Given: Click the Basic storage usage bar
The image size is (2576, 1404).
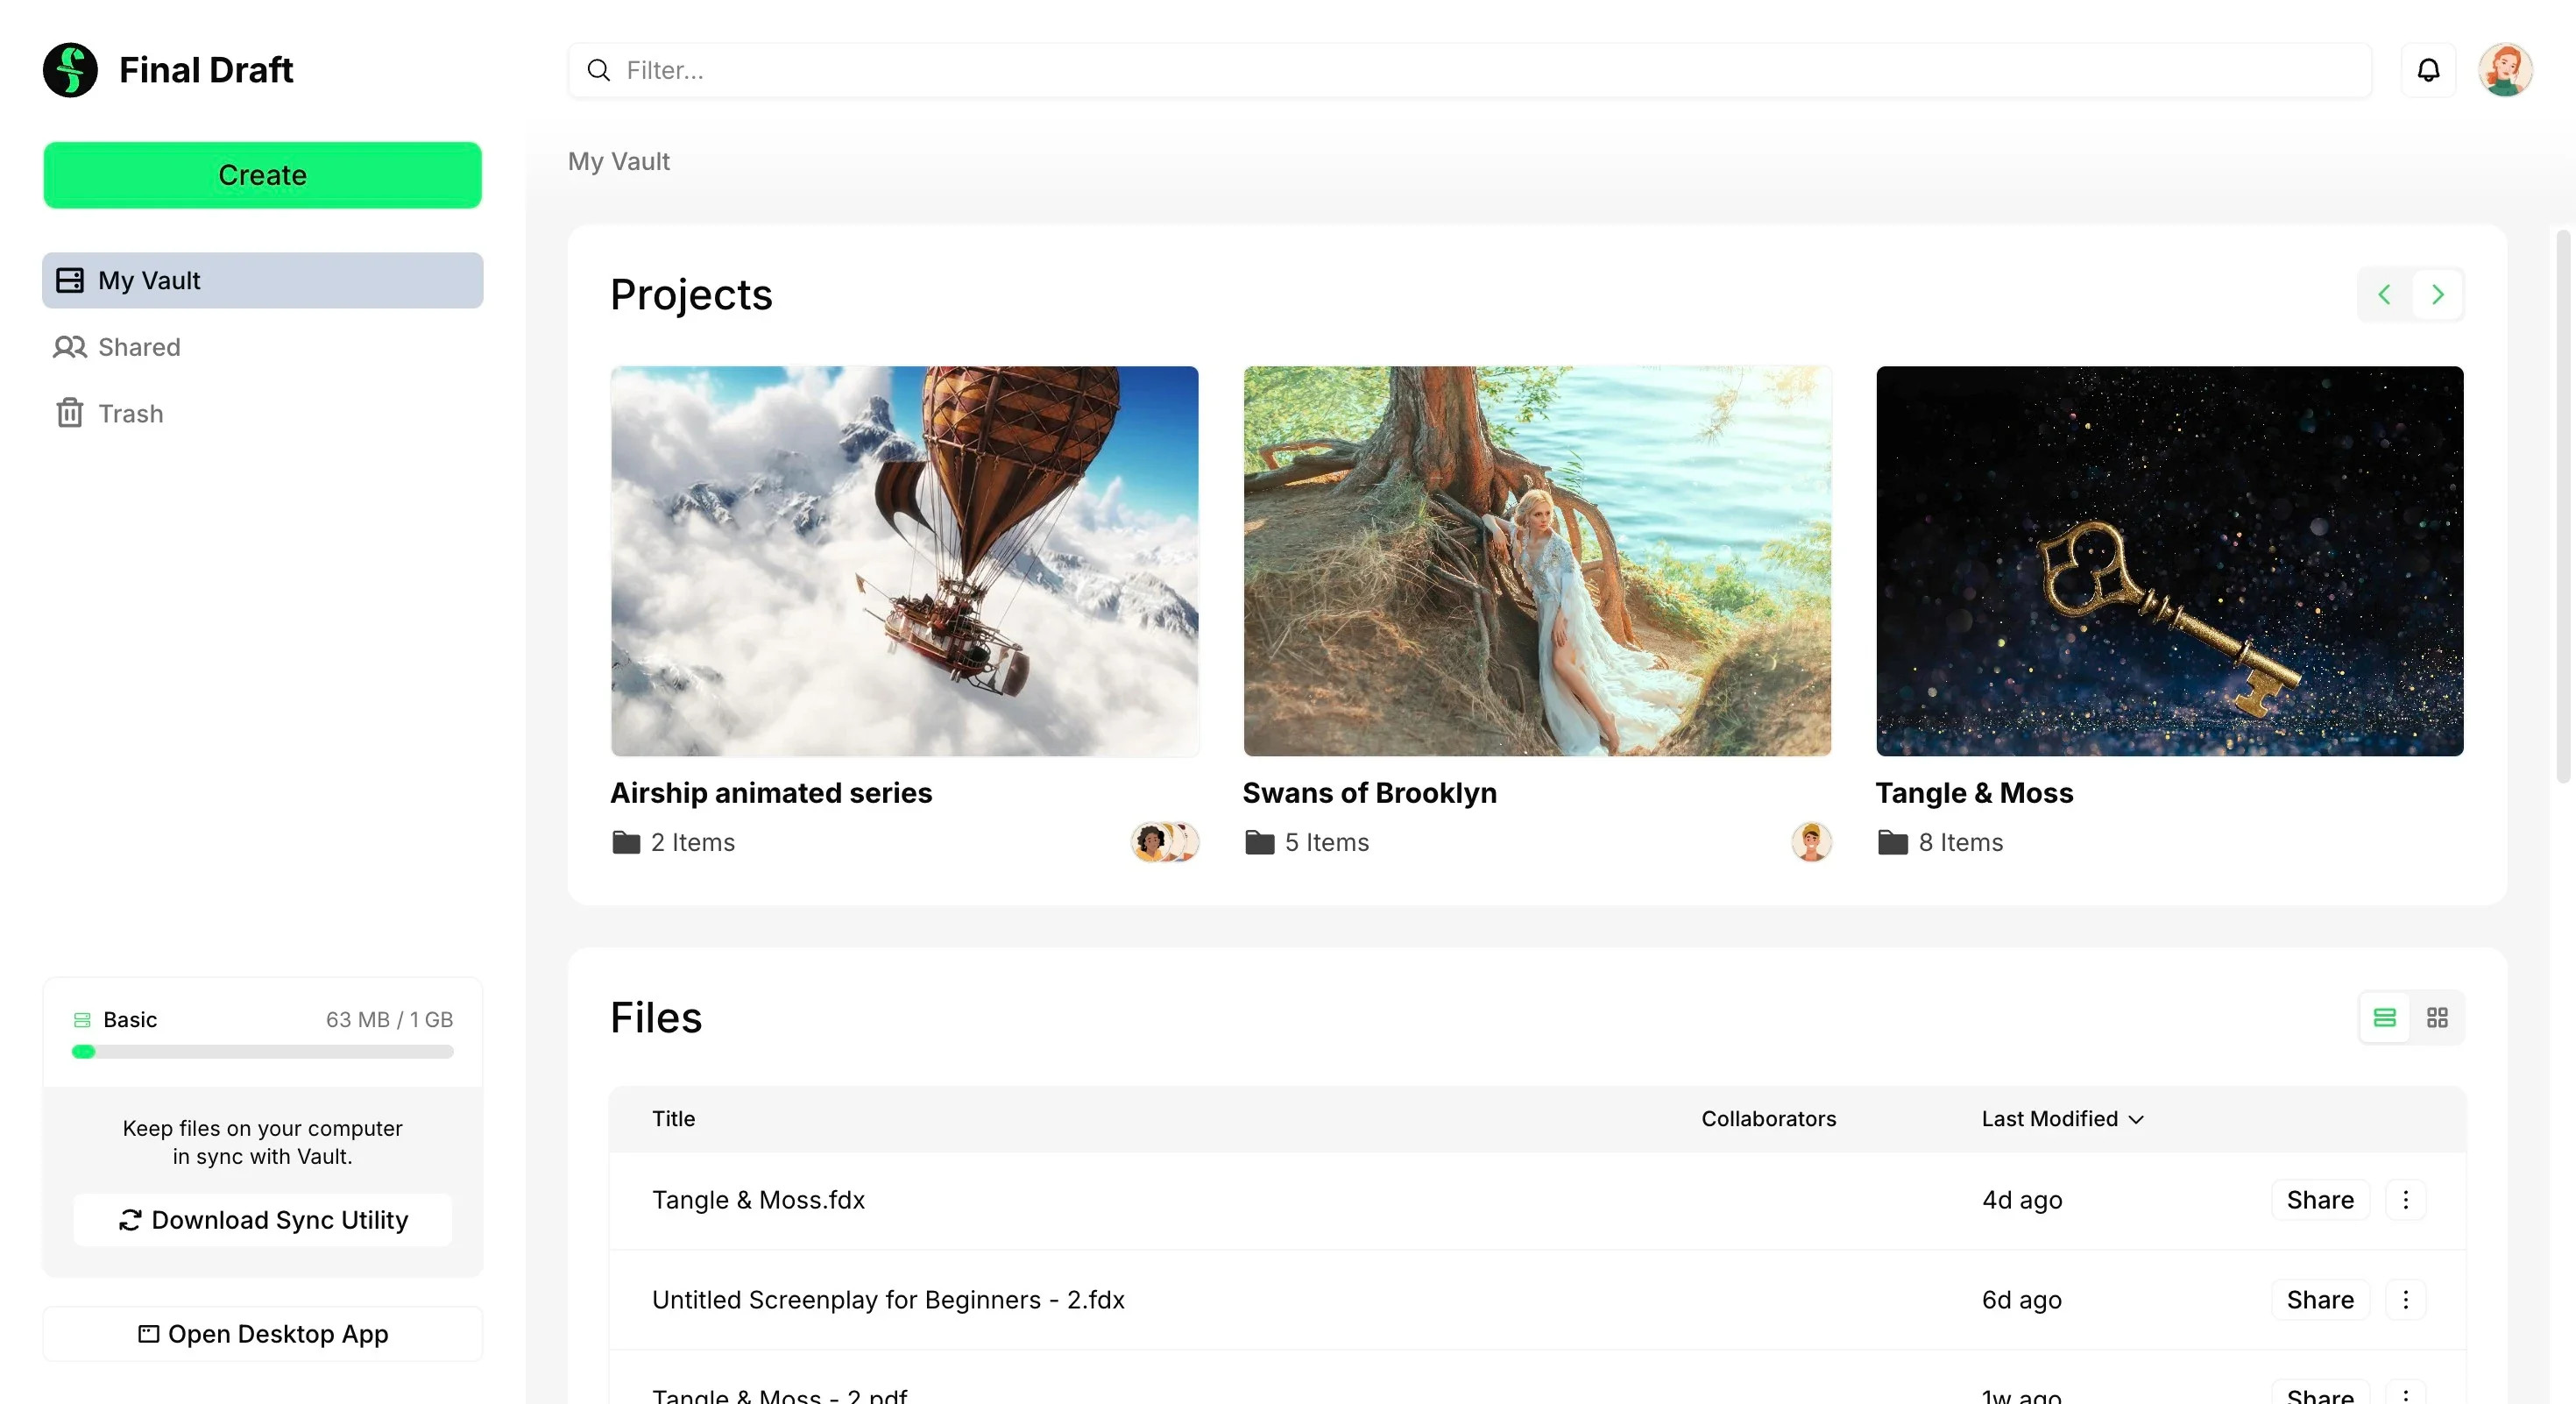Looking at the screenshot, I should coord(262,1051).
